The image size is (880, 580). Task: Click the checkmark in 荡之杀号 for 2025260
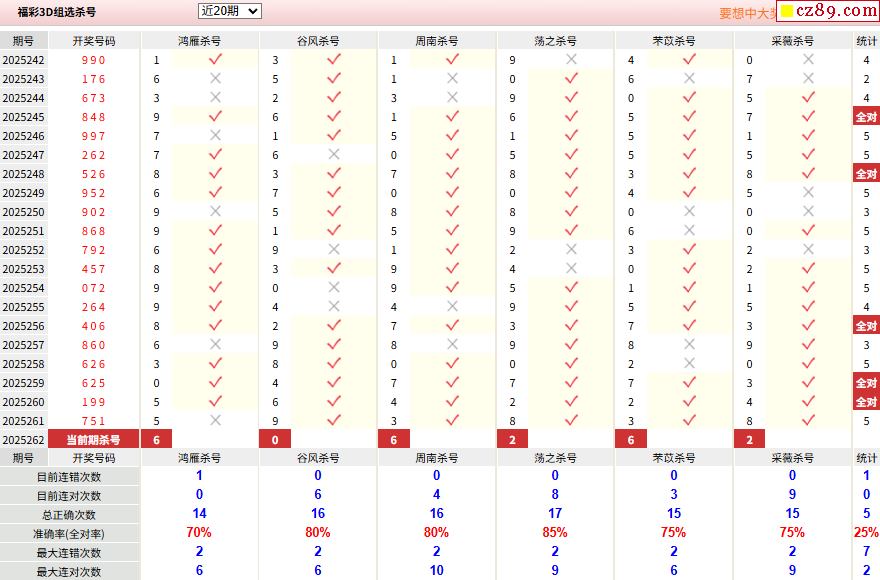coord(571,401)
